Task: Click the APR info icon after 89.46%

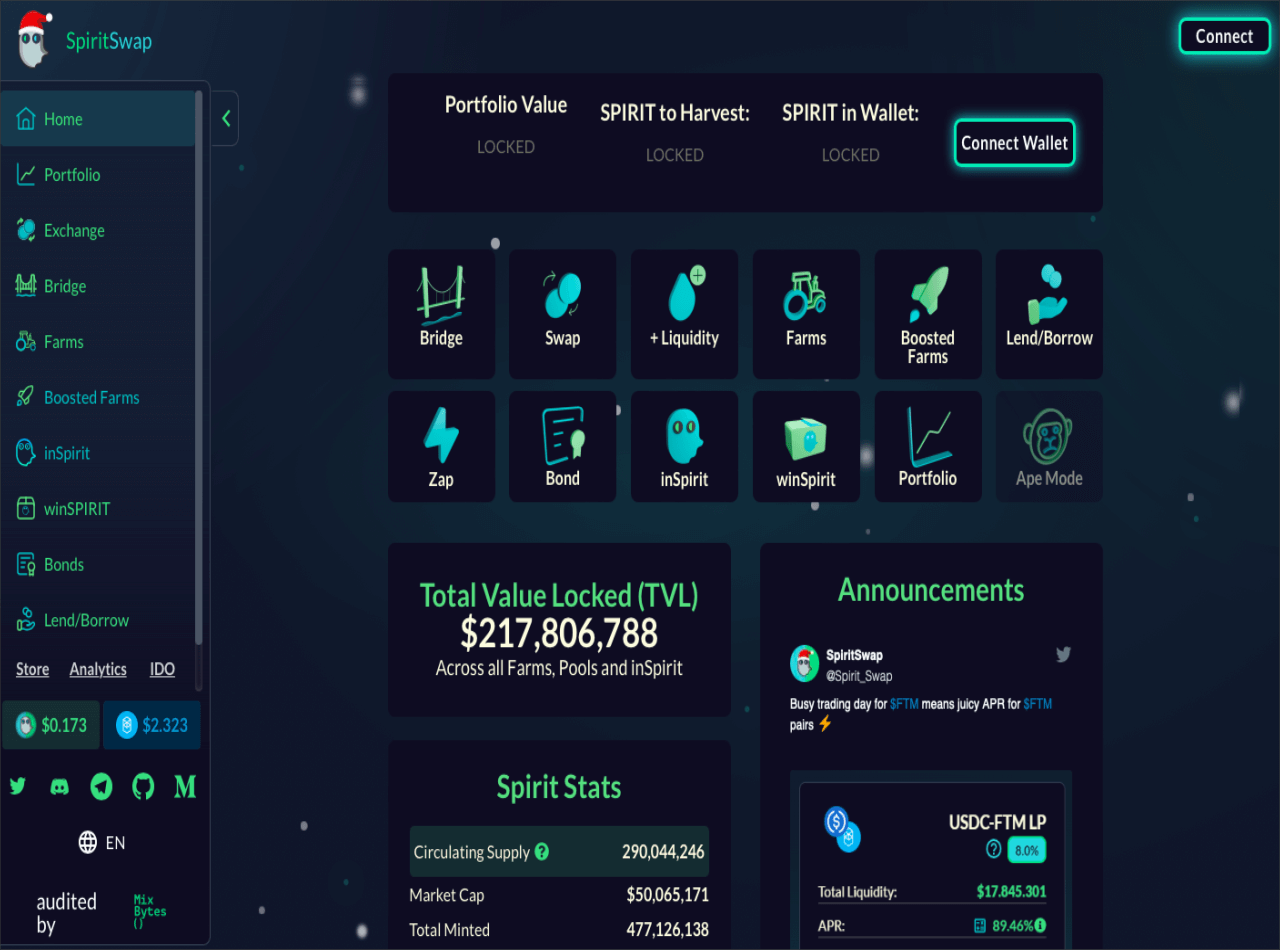Action: pos(1040,925)
